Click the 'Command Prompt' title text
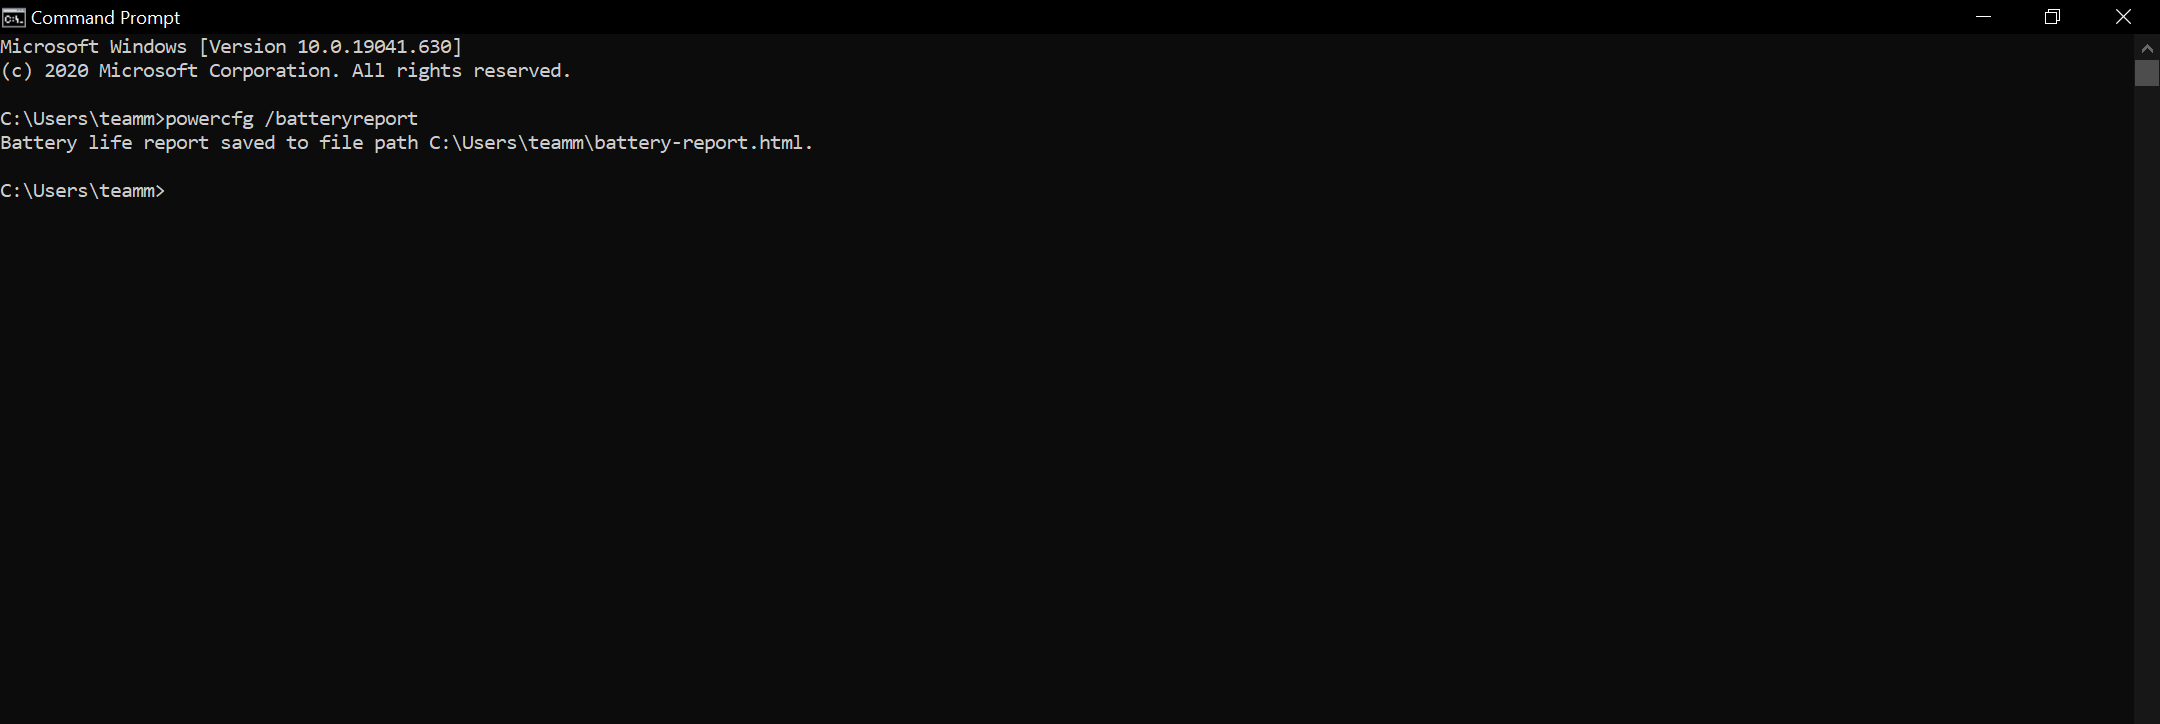The height and width of the screenshot is (724, 2160). [106, 18]
